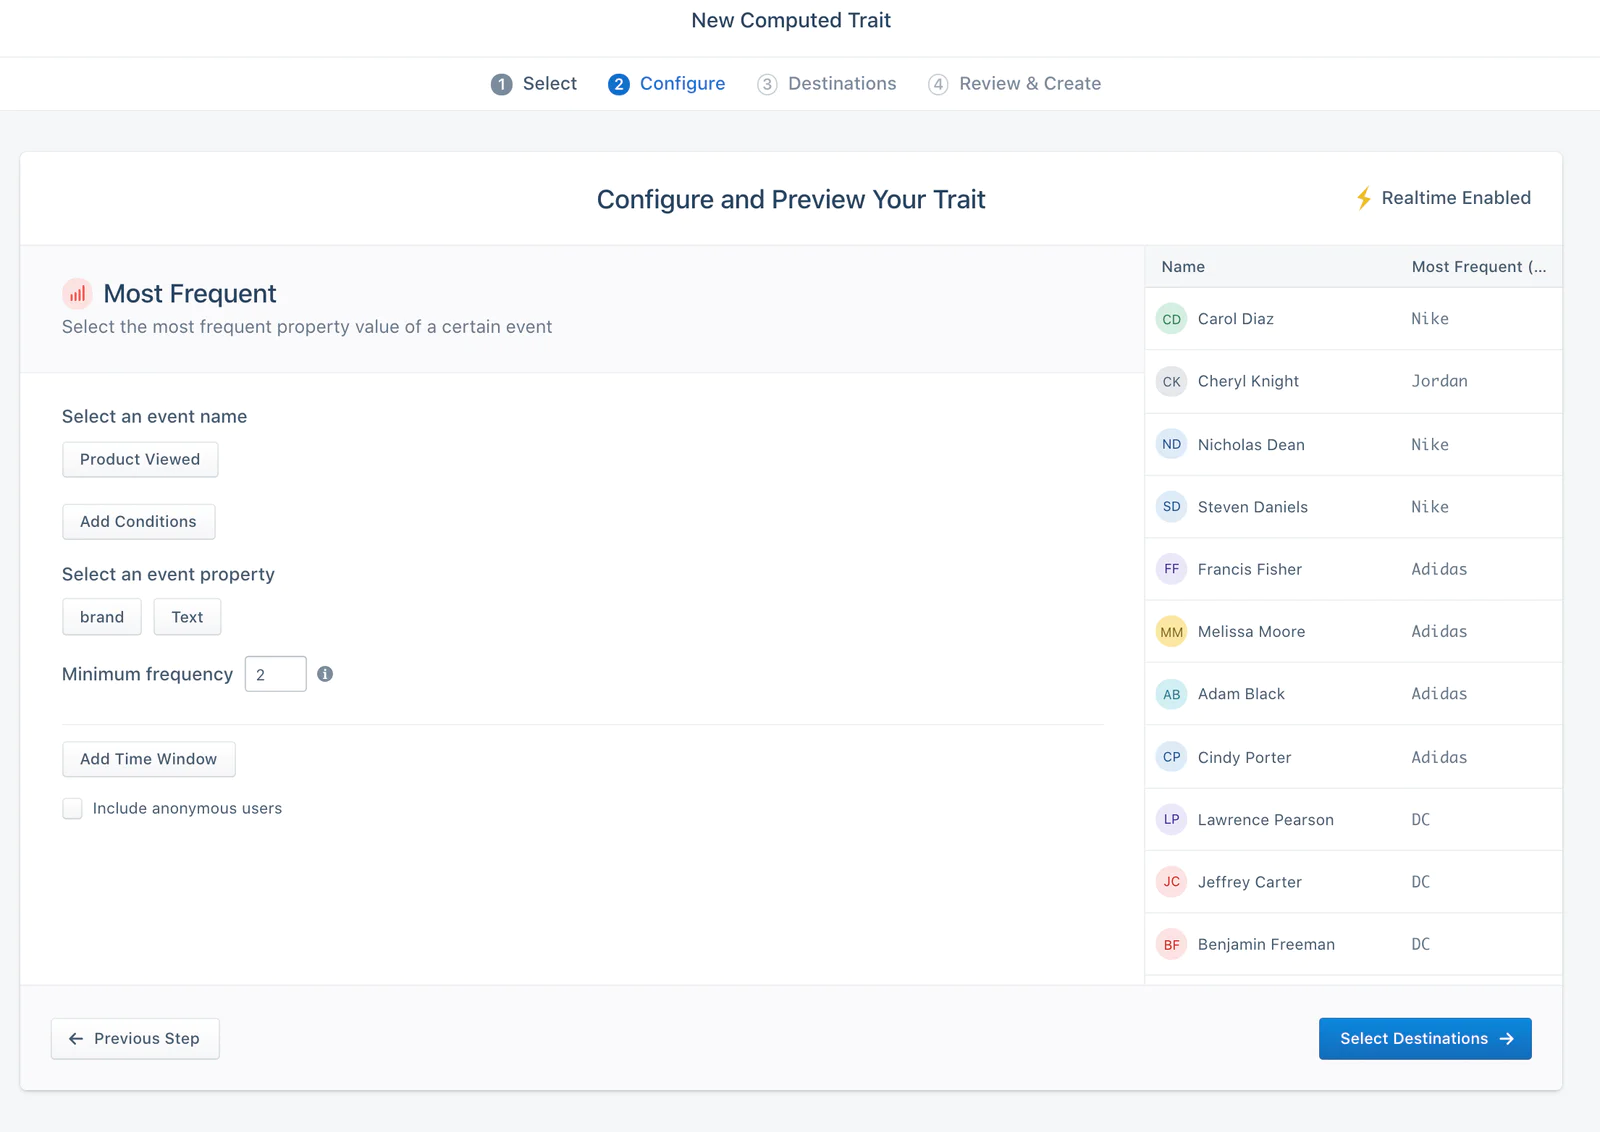1600x1132 pixels.
Task: Enable the Include anonymous users checkbox
Action: [x=72, y=808]
